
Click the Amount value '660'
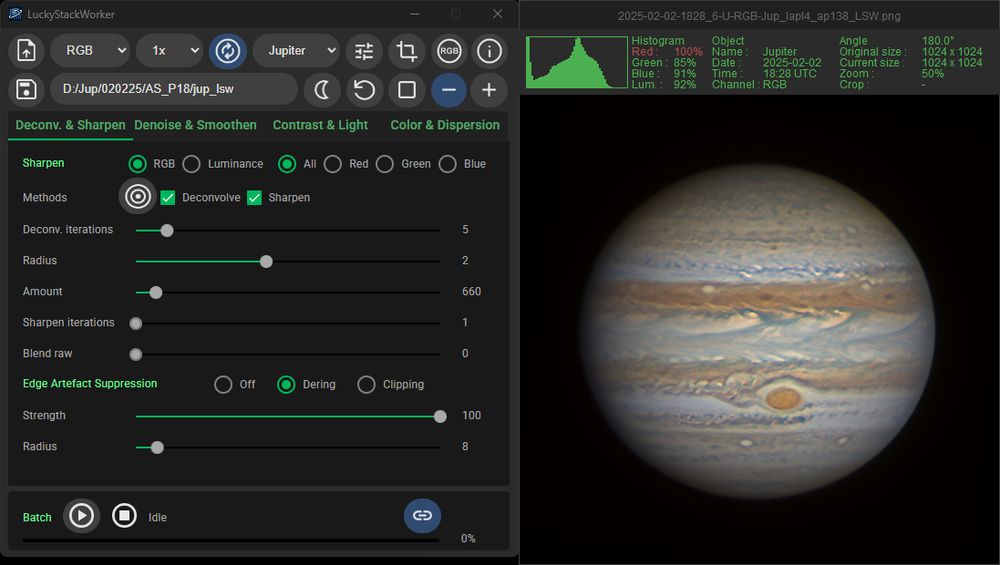(x=471, y=291)
